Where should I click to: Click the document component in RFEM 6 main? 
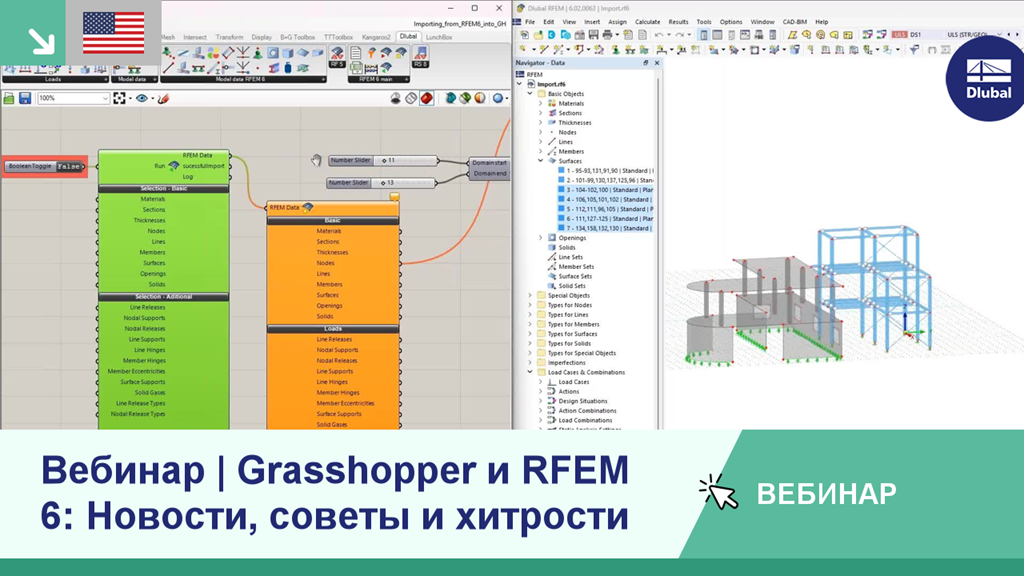pos(356,53)
